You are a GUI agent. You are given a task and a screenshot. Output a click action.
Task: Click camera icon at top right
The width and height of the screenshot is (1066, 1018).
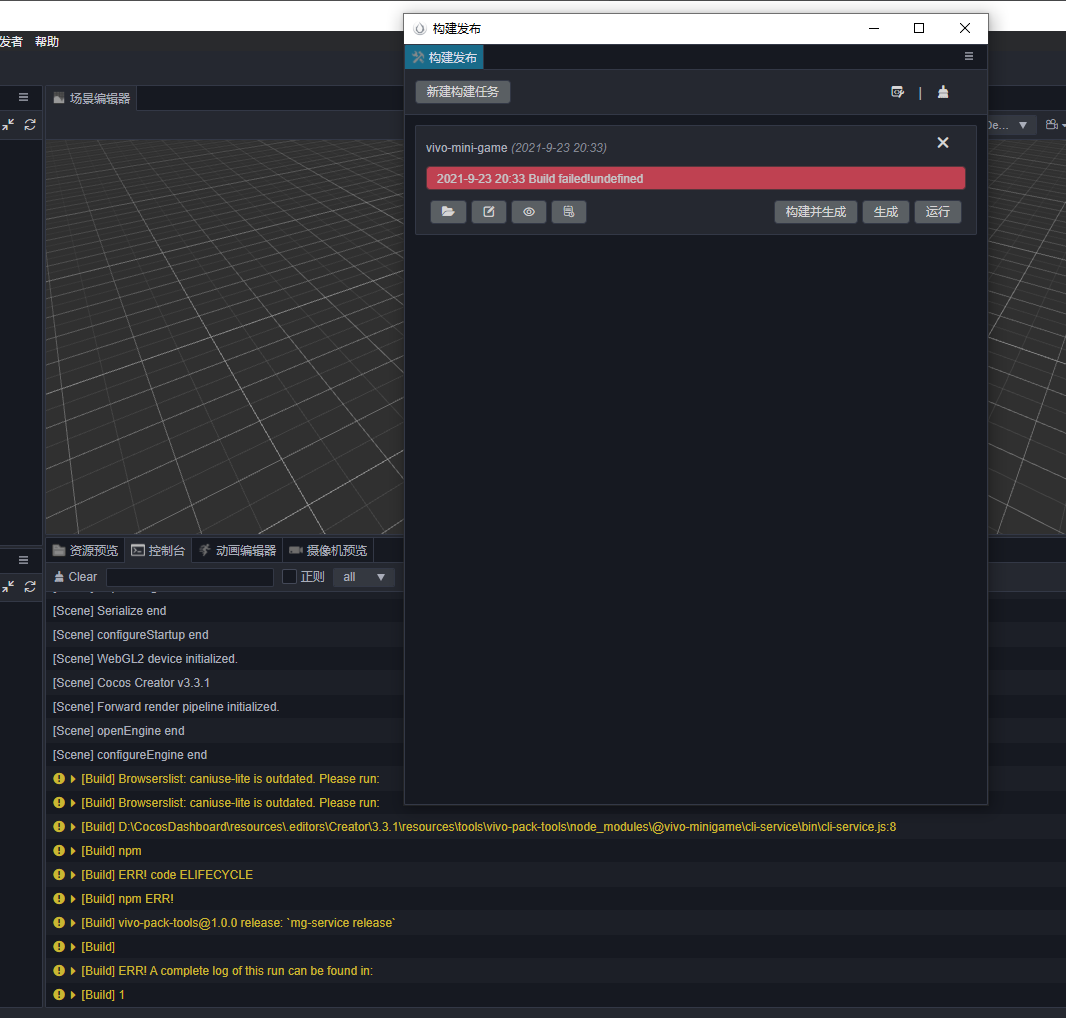[1052, 124]
